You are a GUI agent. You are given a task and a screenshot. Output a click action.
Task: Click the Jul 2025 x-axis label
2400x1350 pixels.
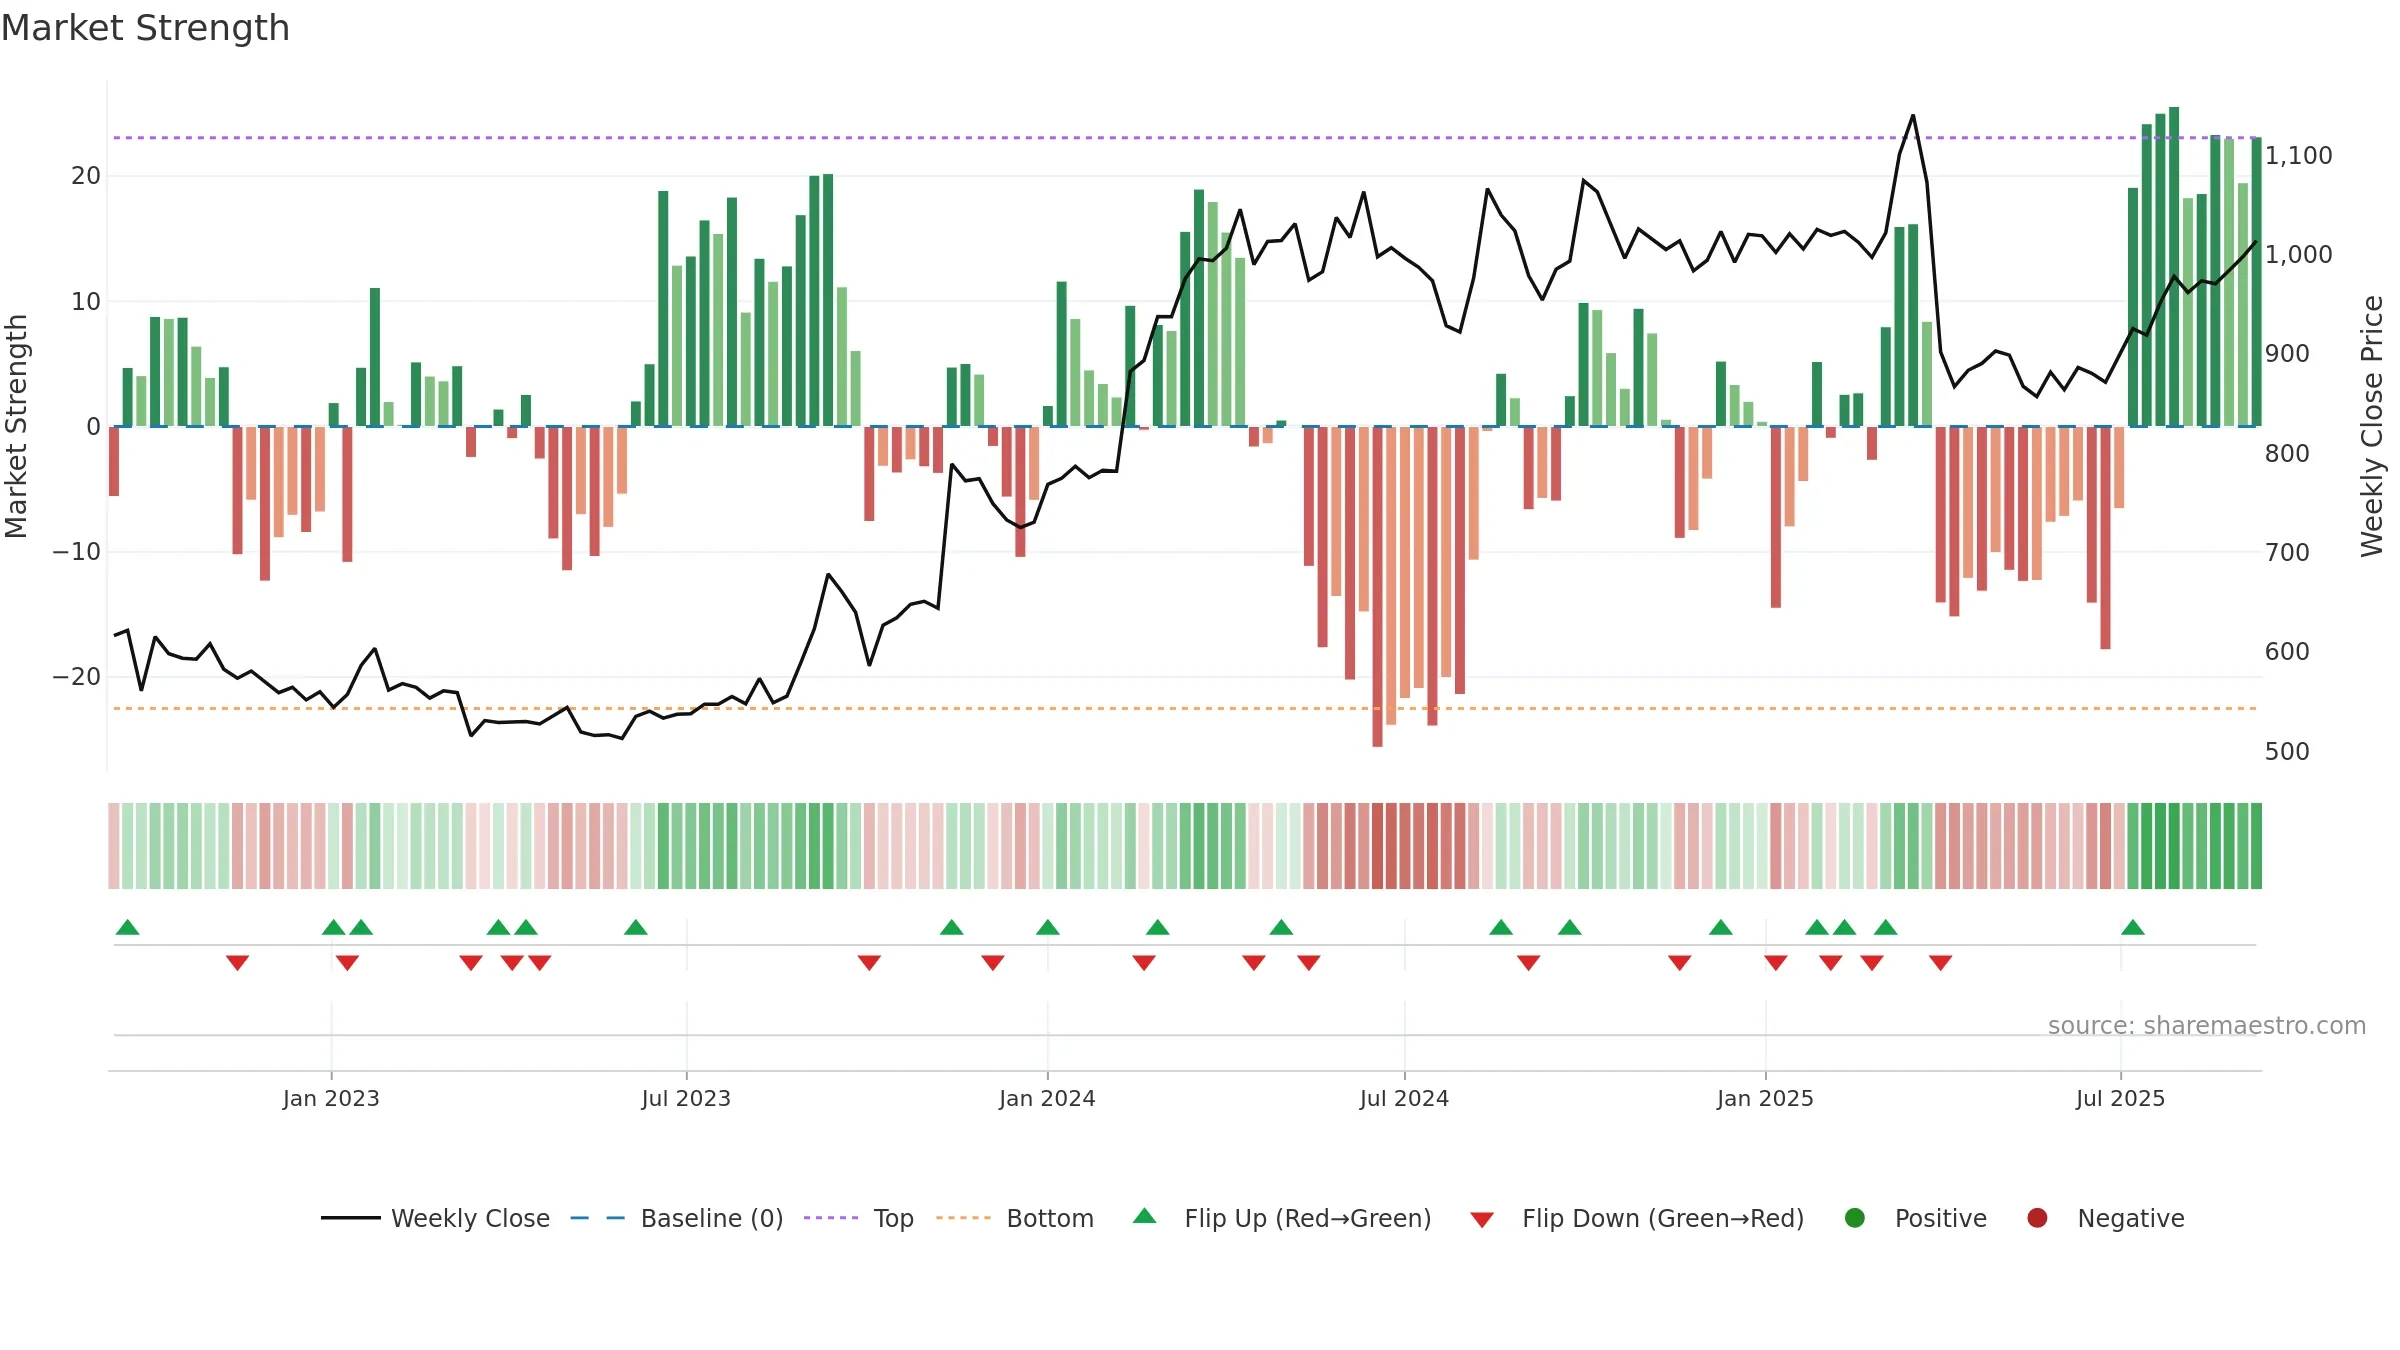(x=2120, y=1098)
